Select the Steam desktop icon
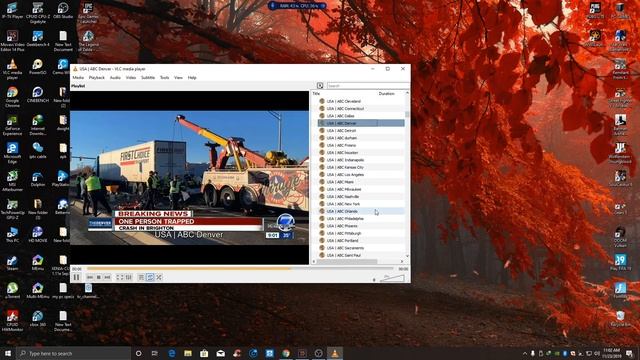The image size is (640, 360). click(x=12, y=263)
